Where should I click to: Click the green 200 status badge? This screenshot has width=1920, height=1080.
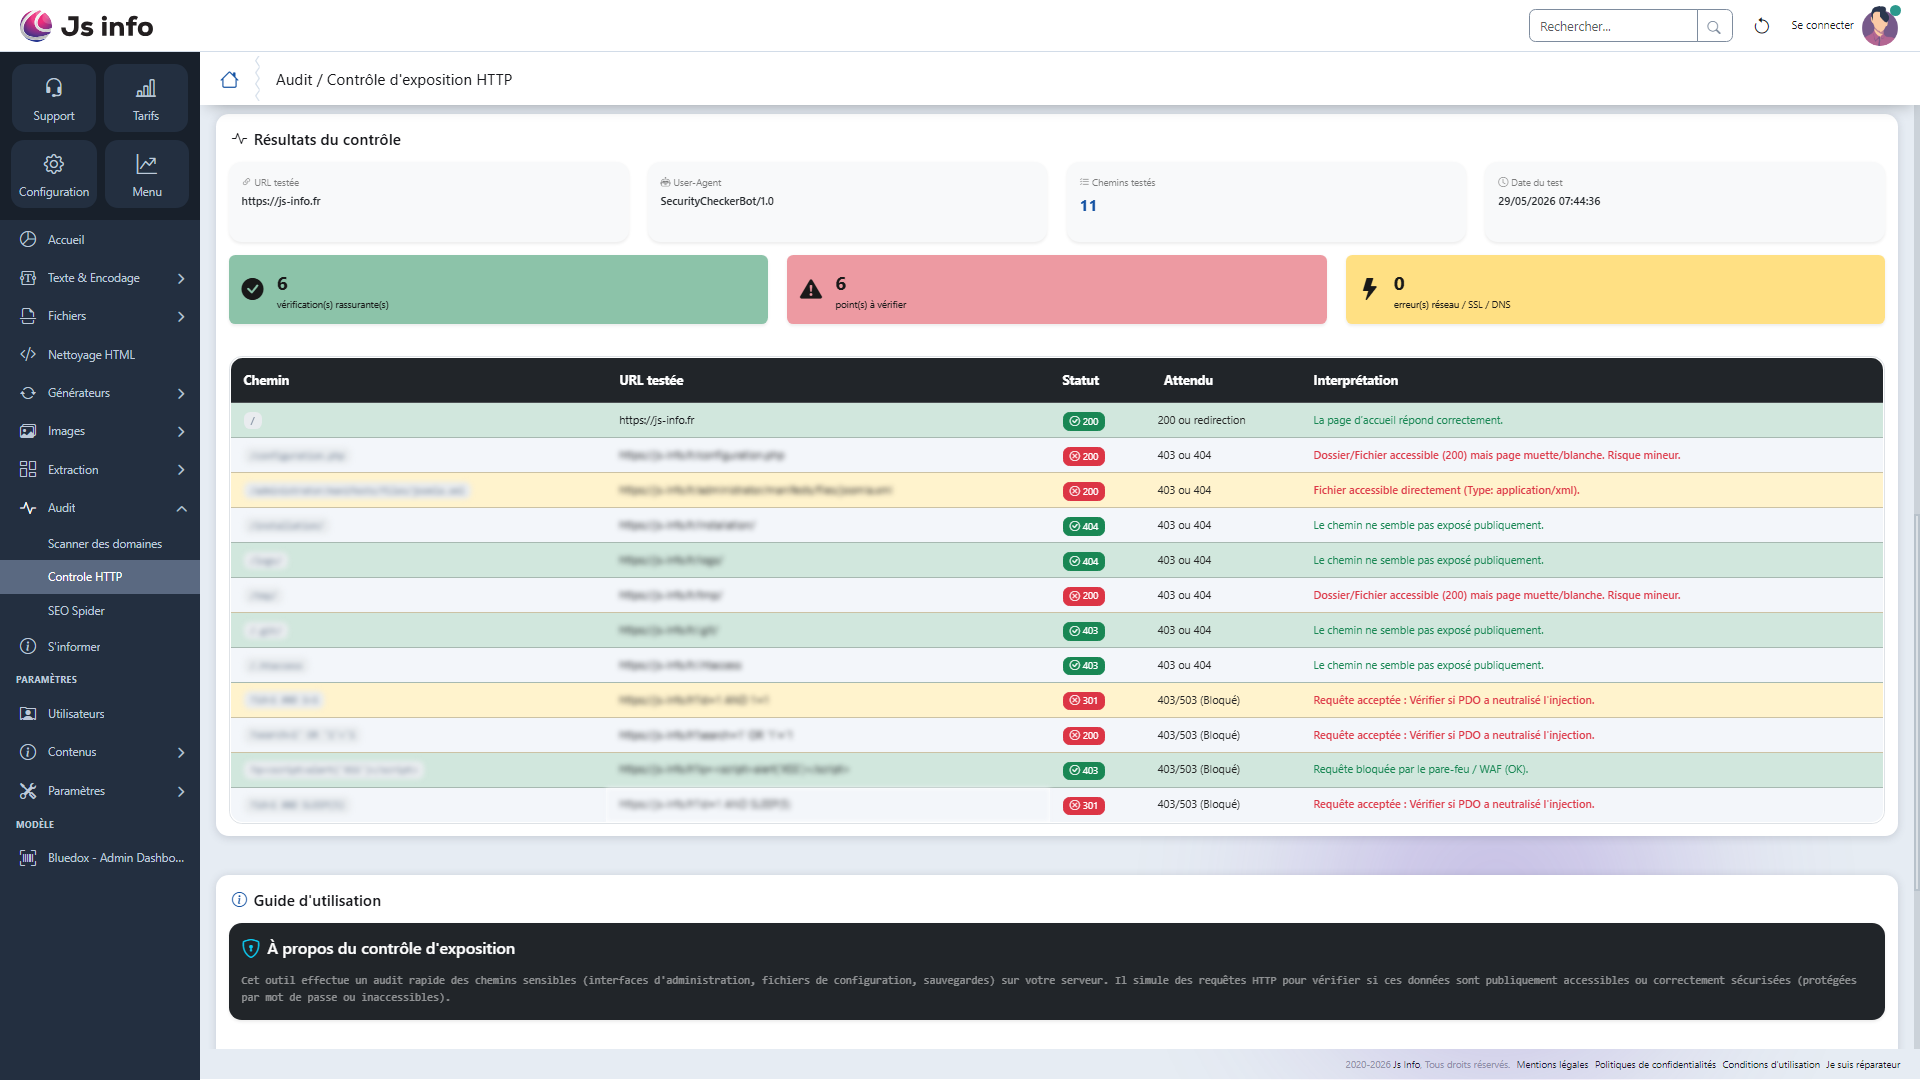coord(1084,421)
